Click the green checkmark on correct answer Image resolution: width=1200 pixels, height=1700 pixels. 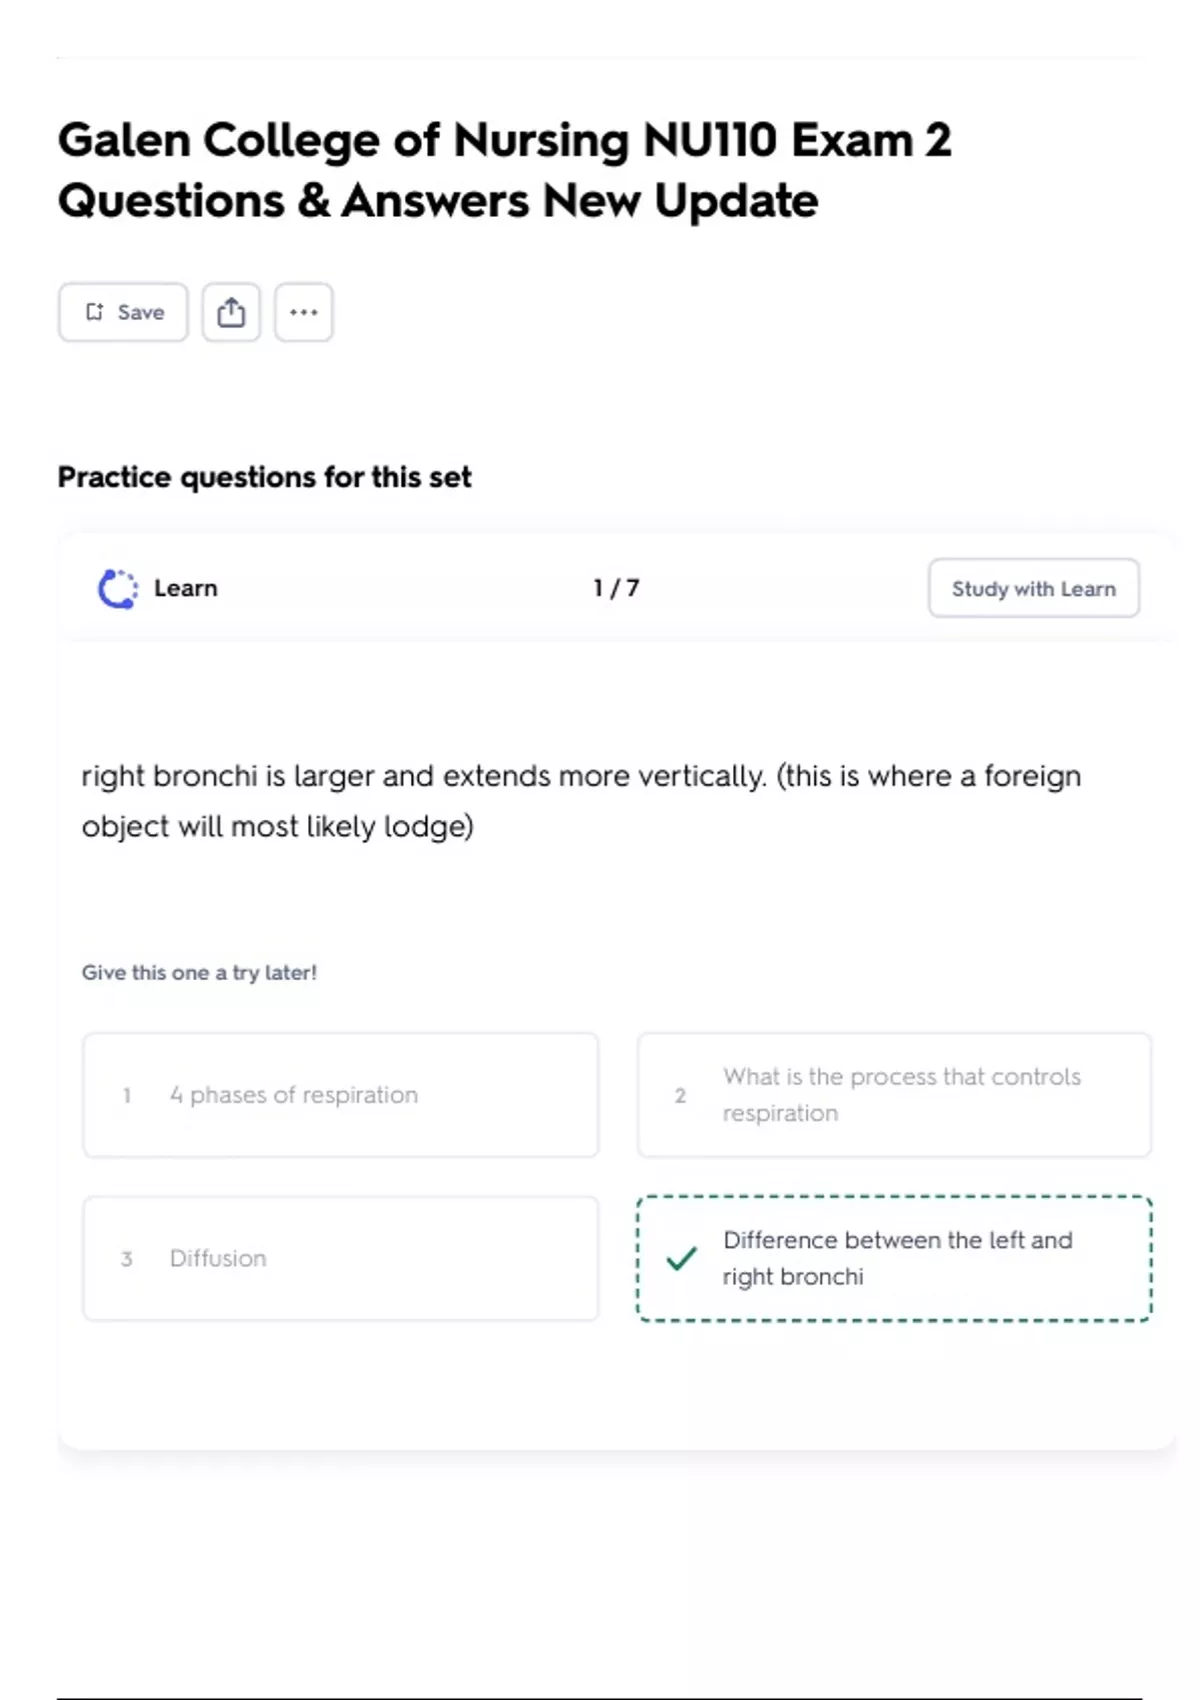(681, 1258)
